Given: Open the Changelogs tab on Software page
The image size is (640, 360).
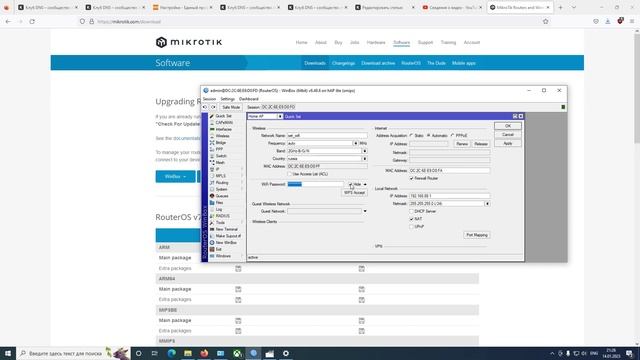Looking at the screenshot, I should [343, 63].
